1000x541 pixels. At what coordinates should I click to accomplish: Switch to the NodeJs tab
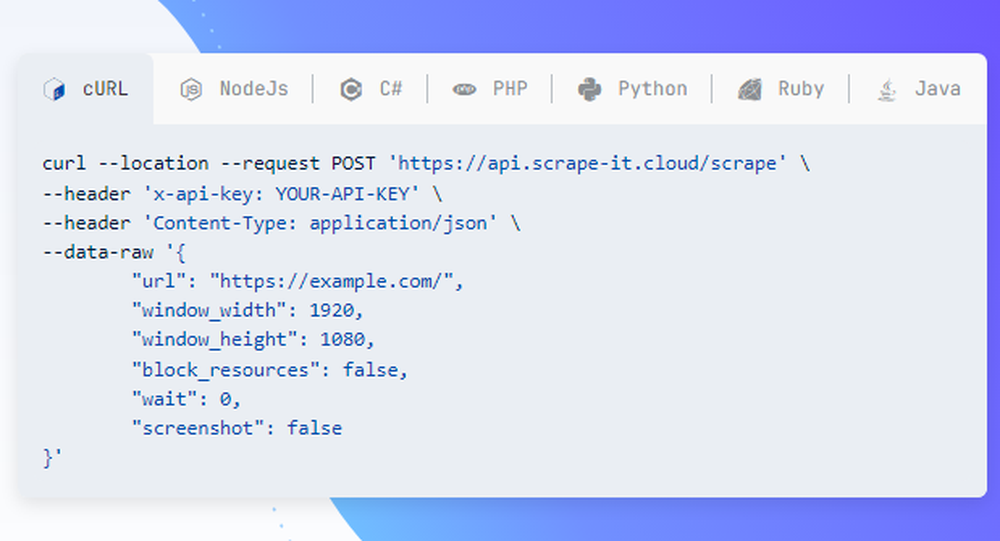pos(254,89)
